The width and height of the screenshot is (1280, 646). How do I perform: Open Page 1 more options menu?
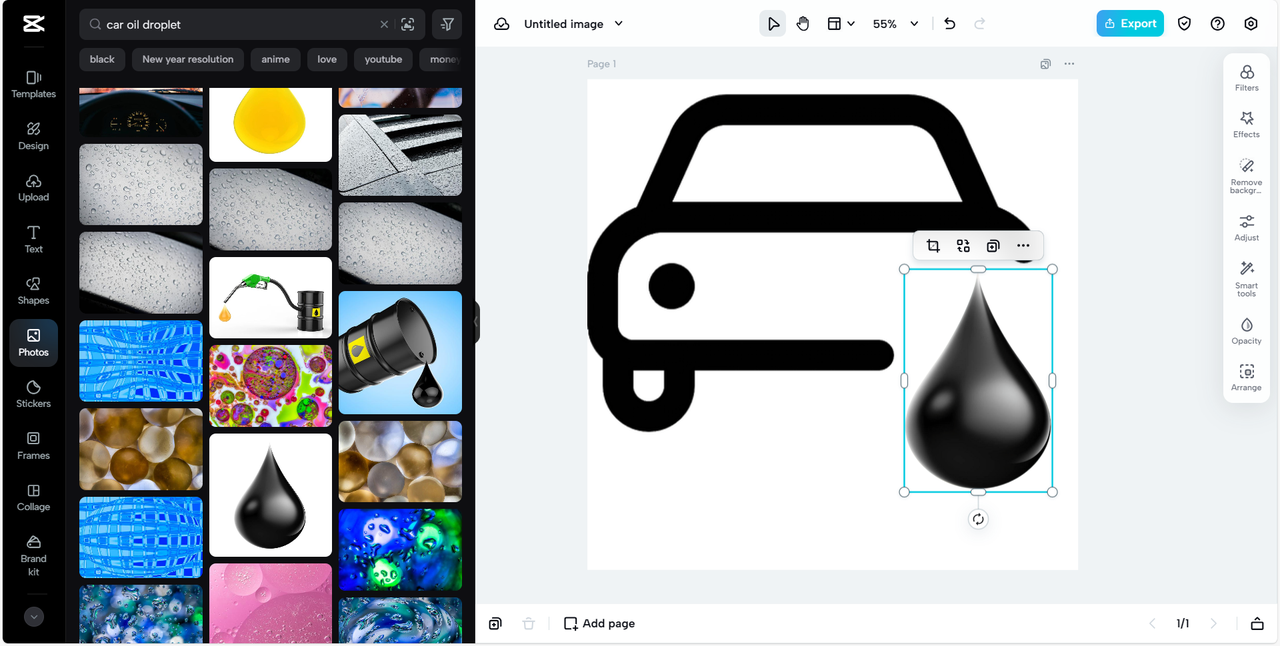[1069, 64]
